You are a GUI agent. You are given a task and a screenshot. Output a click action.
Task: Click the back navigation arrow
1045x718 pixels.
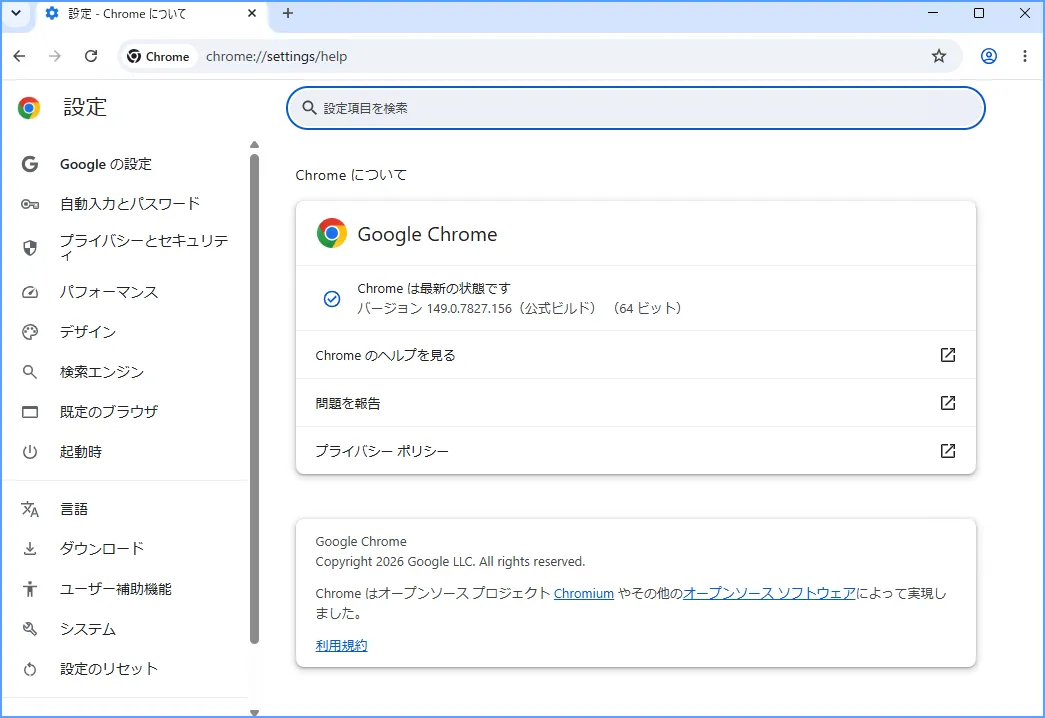click(x=19, y=56)
